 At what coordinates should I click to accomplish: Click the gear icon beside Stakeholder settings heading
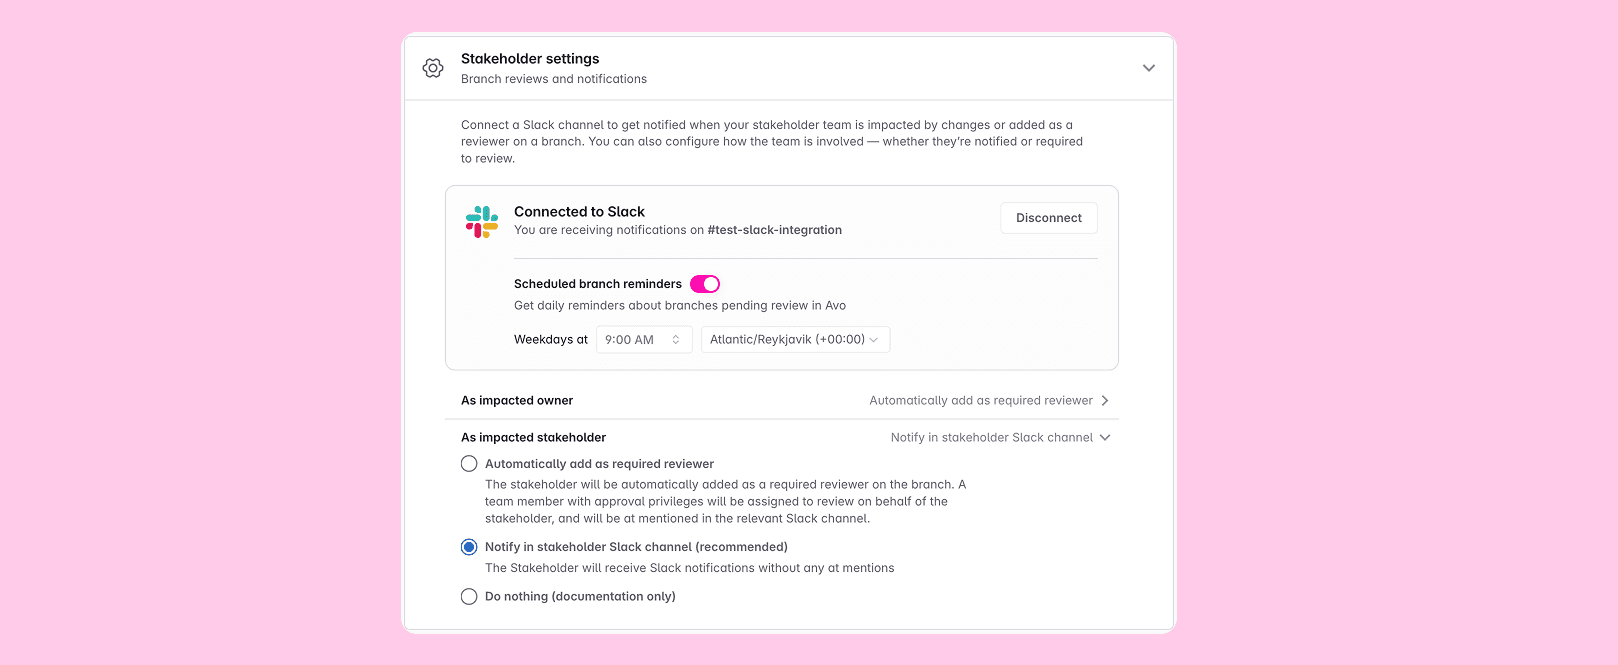click(433, 67)
